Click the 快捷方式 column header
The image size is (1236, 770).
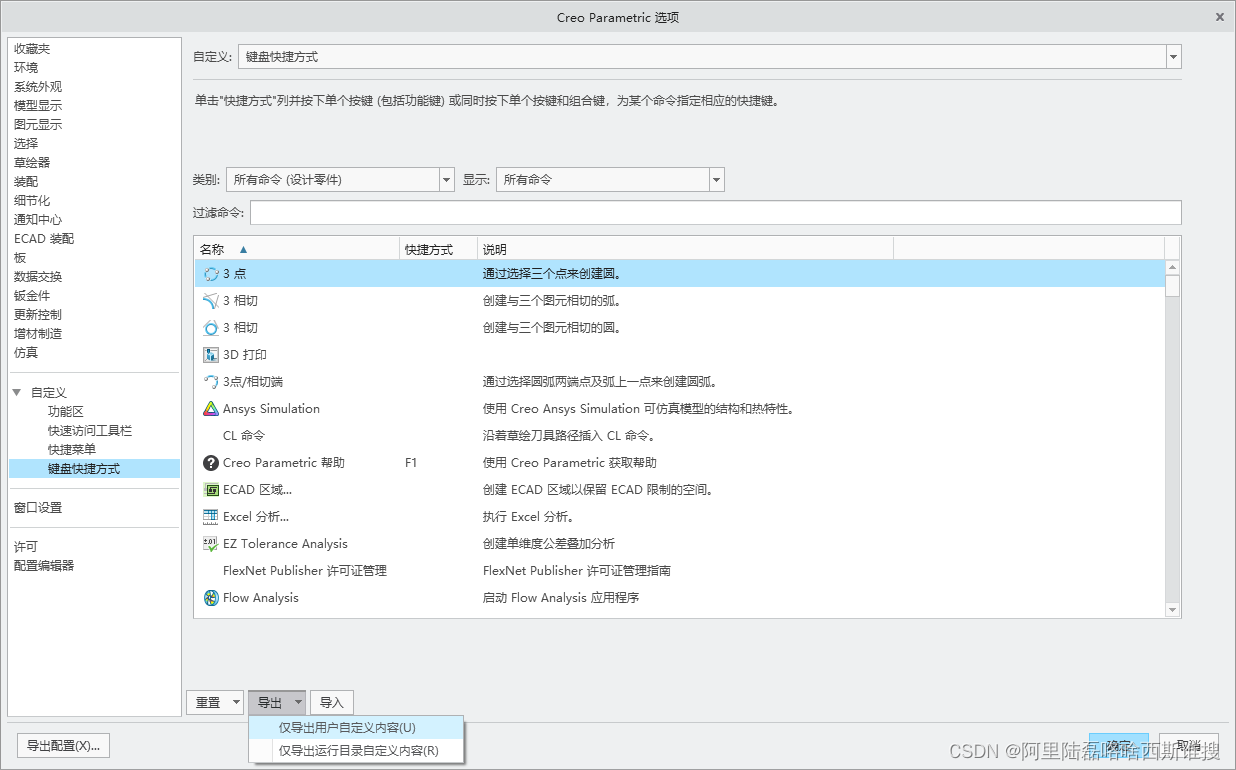[438, 249]
